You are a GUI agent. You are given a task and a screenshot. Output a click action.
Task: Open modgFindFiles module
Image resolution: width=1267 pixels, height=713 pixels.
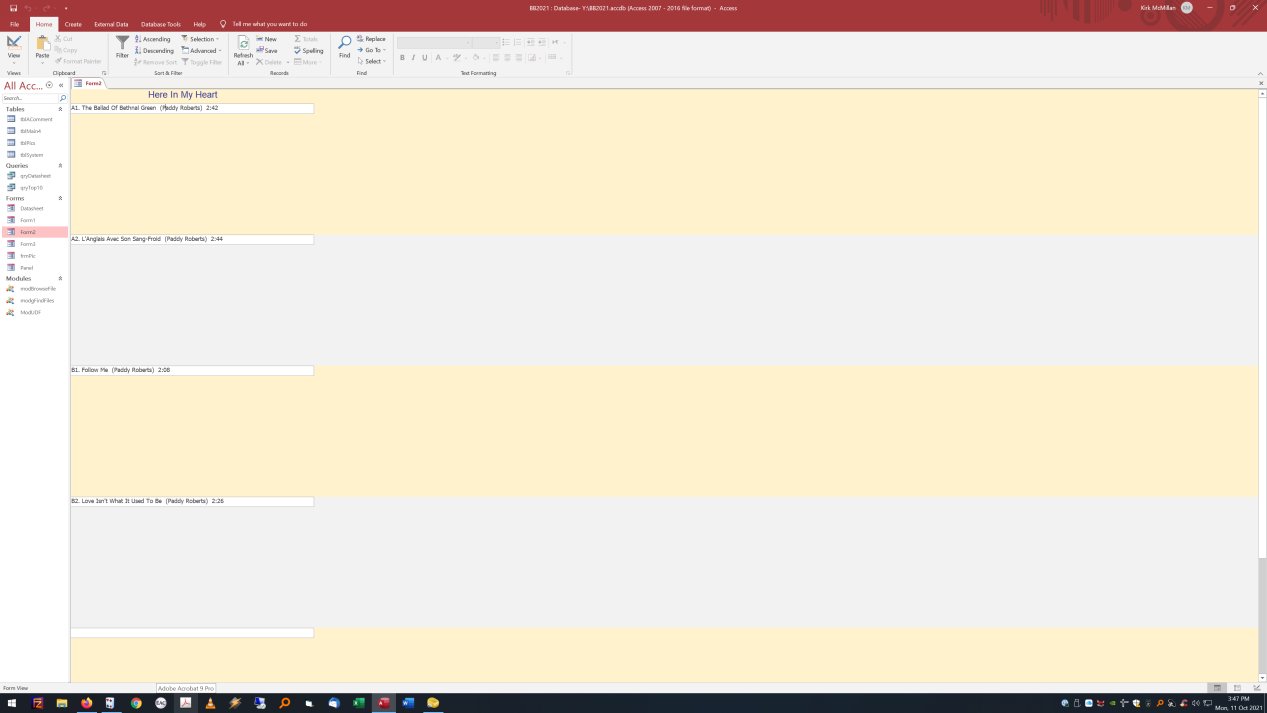[35, 300]
